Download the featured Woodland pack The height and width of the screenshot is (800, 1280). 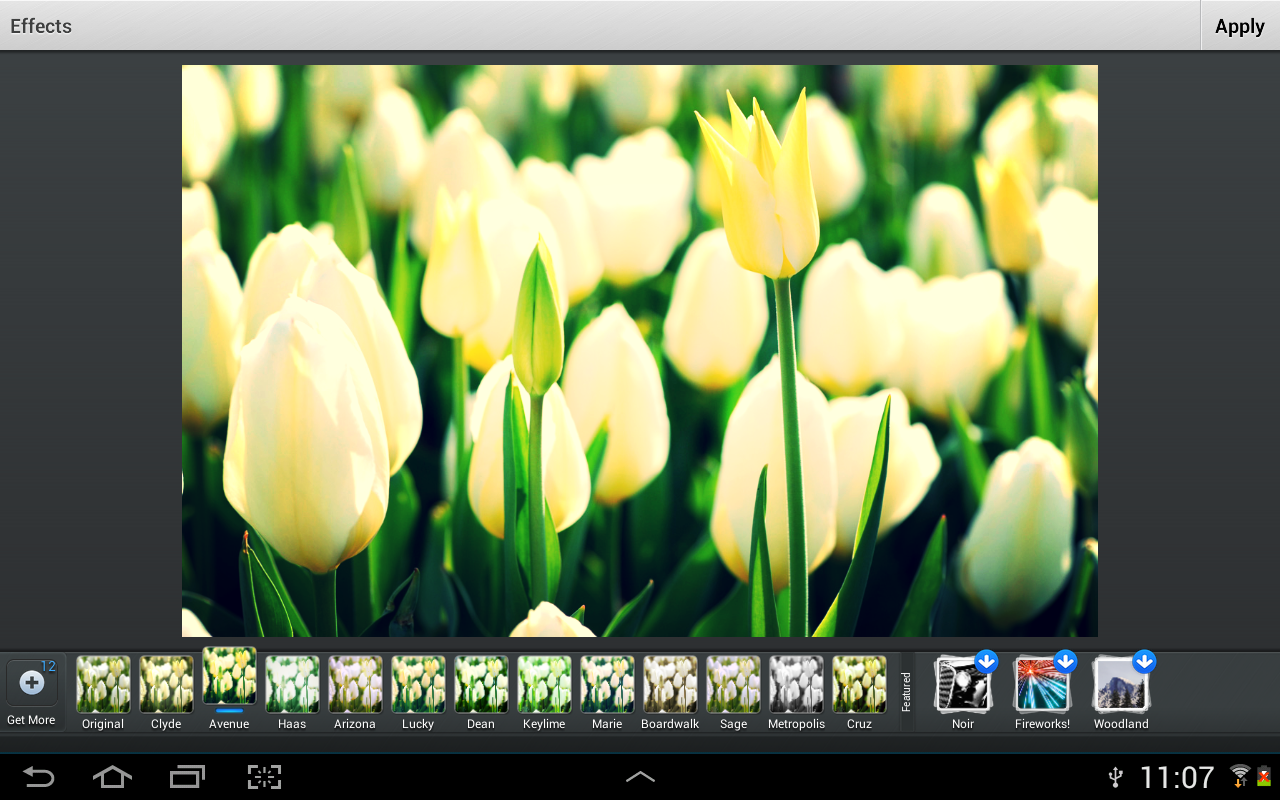(1121, 691)
